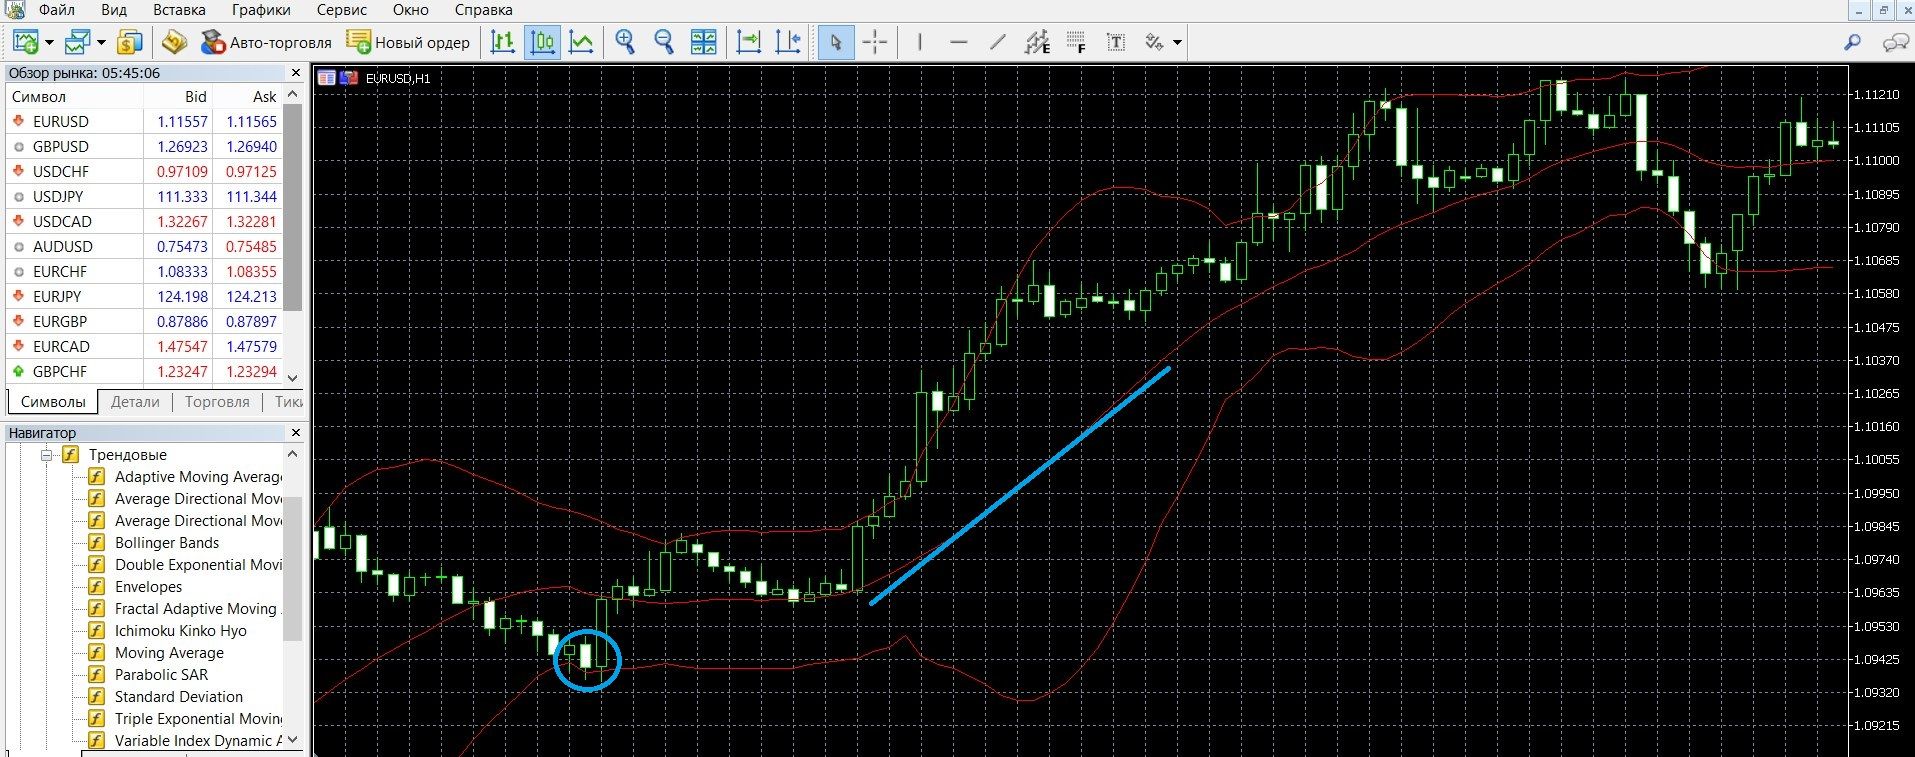Collapse the Трендовые tree node

click(x=47, y=455)
